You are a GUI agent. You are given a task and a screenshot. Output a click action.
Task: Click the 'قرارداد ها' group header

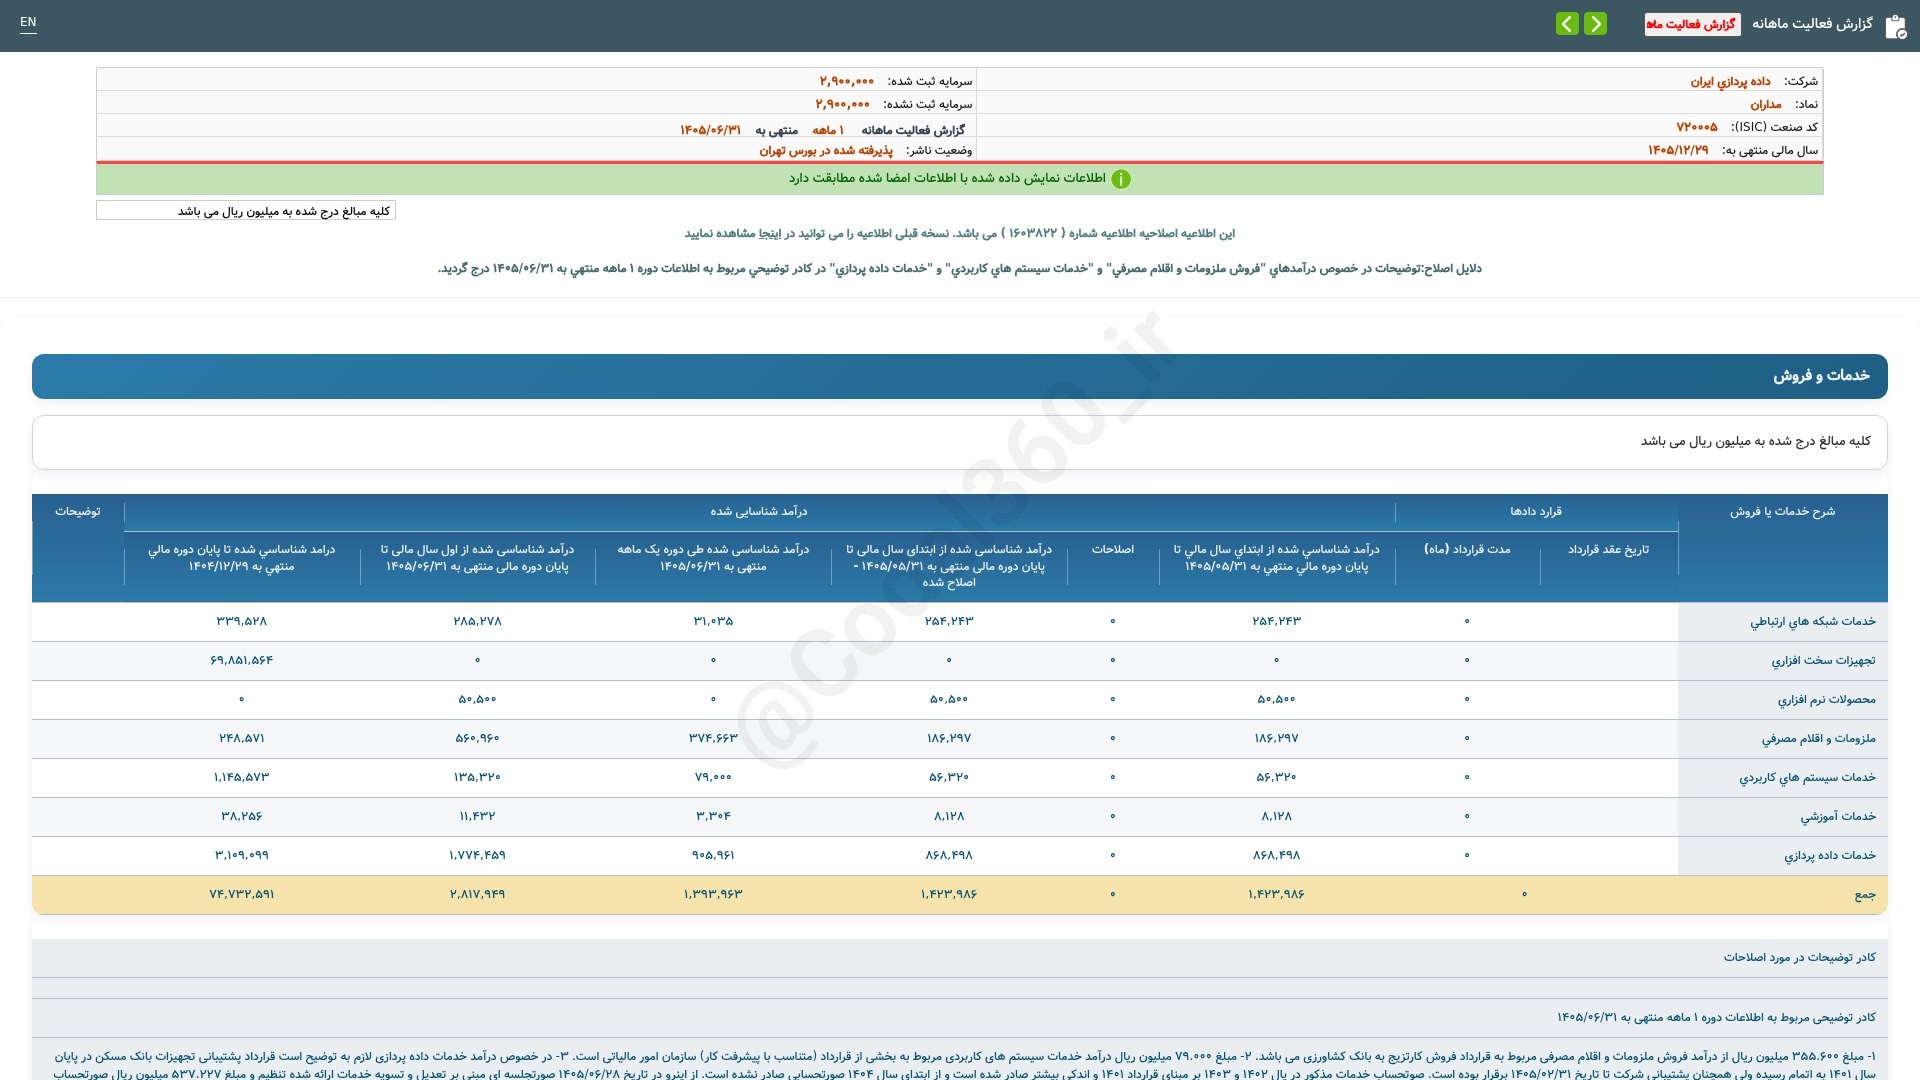click(1536, 511)
